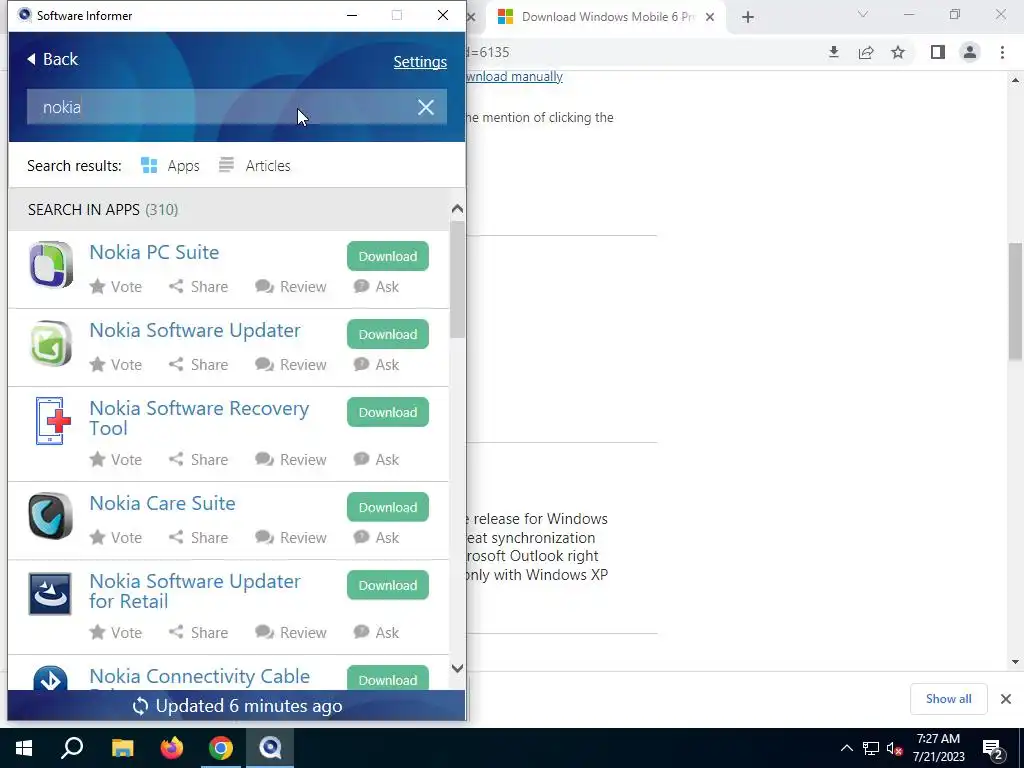Open Nokia Connectivity Cable title link
Screen dimensions: 1024x768
point(199,676)
